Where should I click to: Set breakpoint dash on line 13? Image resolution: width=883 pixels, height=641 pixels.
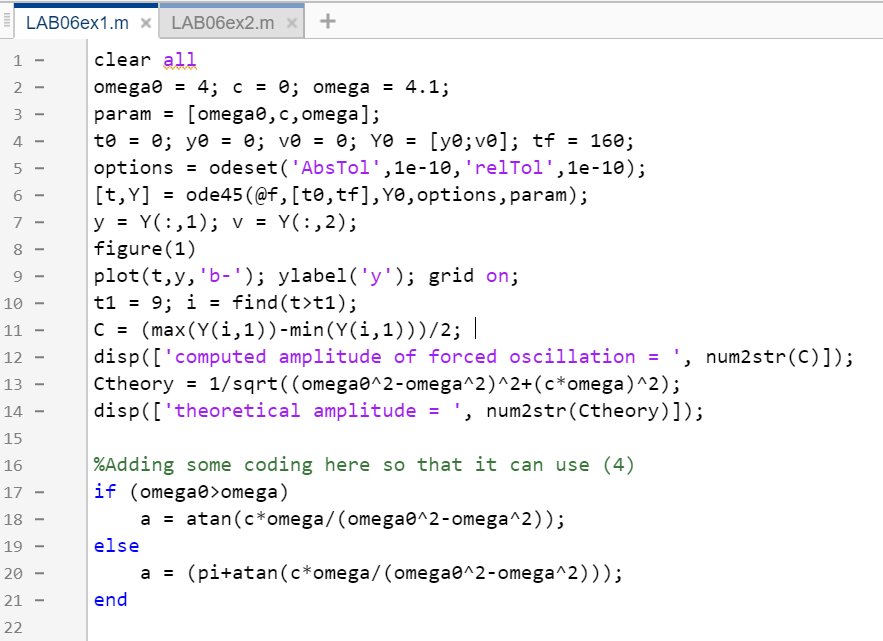[x=39, y=384]
